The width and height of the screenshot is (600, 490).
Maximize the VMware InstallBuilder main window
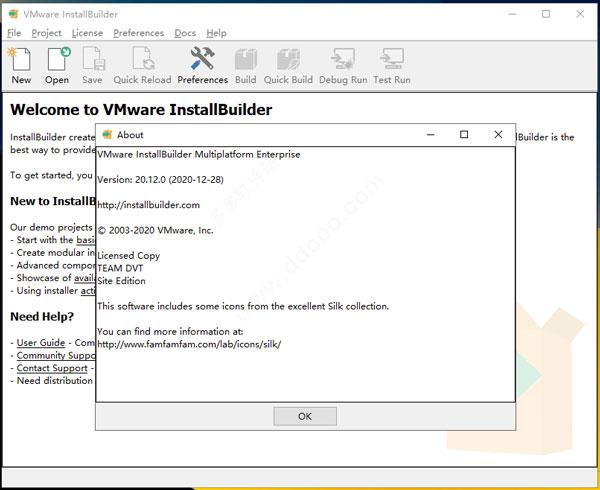click(x=546, y=14)
